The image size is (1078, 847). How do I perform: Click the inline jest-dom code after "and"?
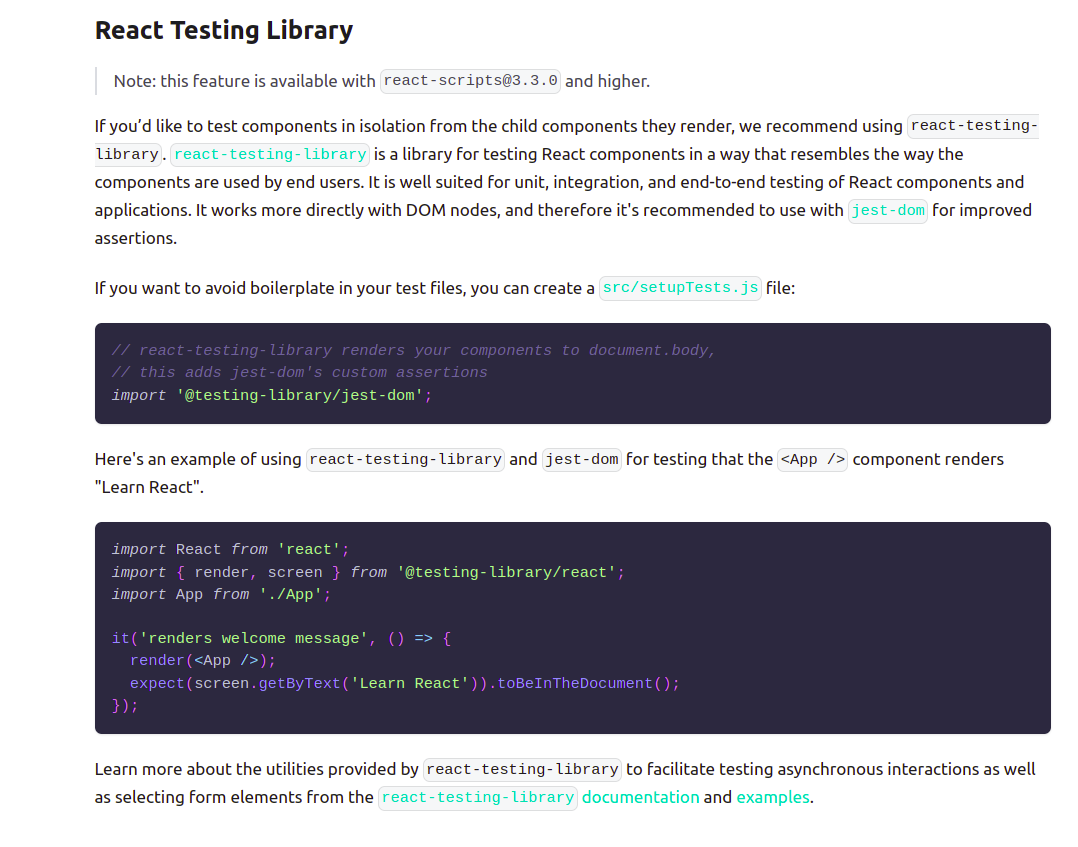(x=582, y=459)
